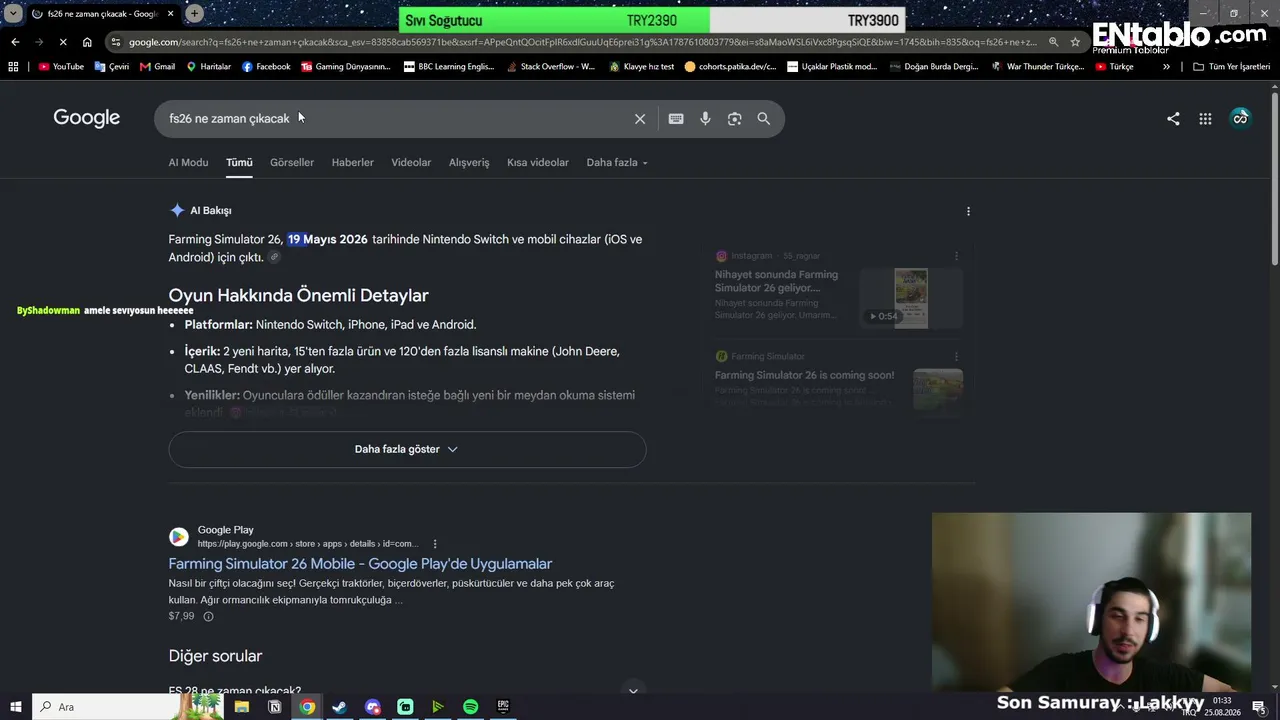Open the Discord icon in the taskbar
1280x720 pixels.
tap(373, 707)
